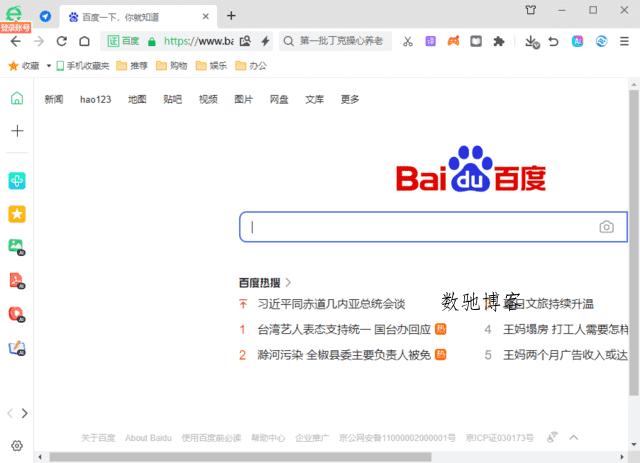Open the 更多 navigation menu
Screen dimensions: 640x463
tap(350, 99)
